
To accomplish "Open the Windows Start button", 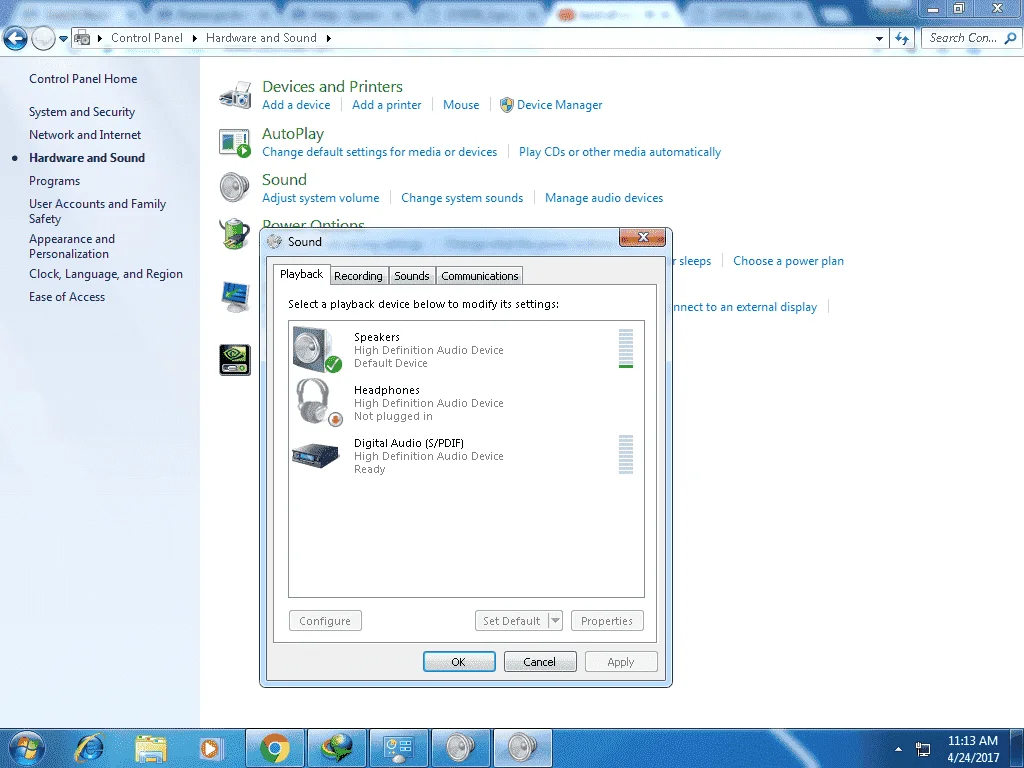I will (x=26, y=748).
